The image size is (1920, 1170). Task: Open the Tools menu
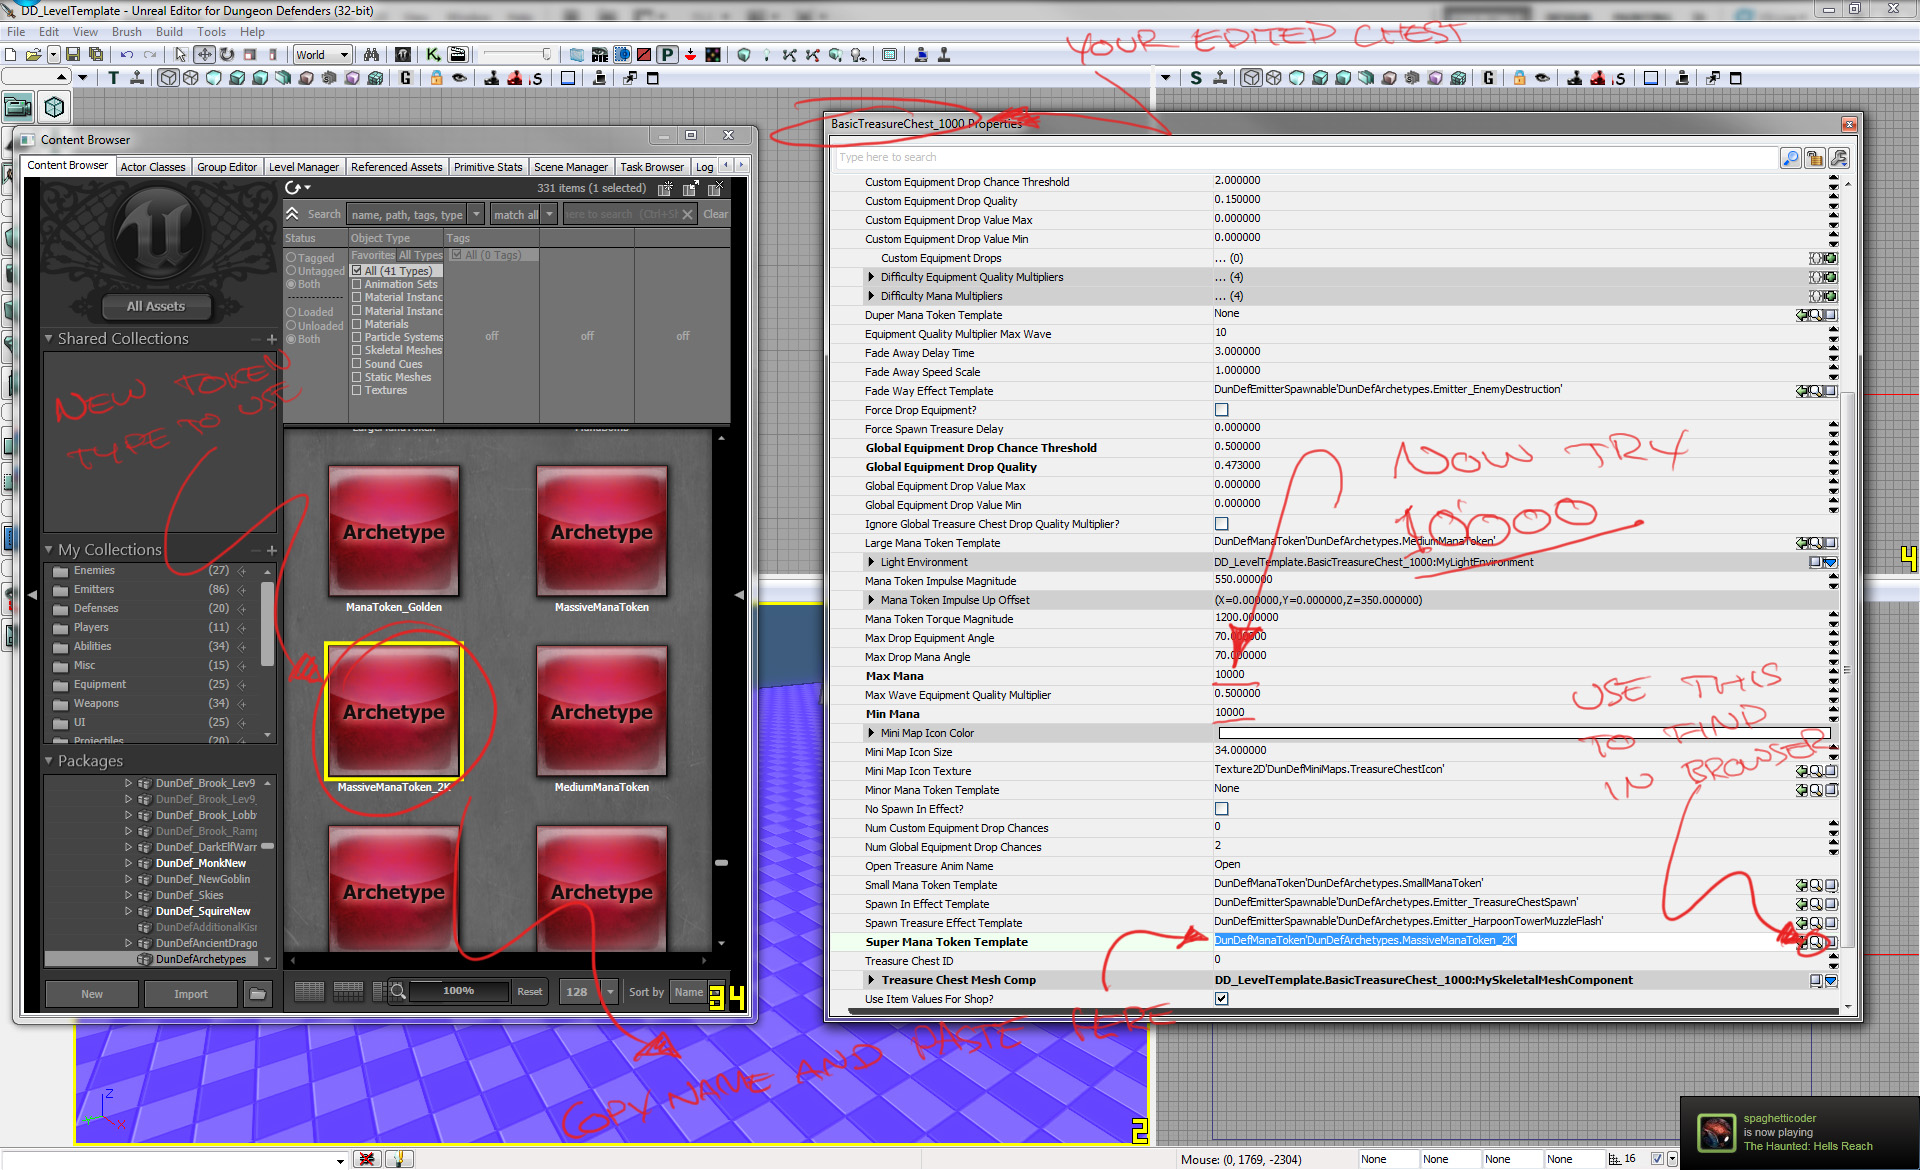pos(211,32)
